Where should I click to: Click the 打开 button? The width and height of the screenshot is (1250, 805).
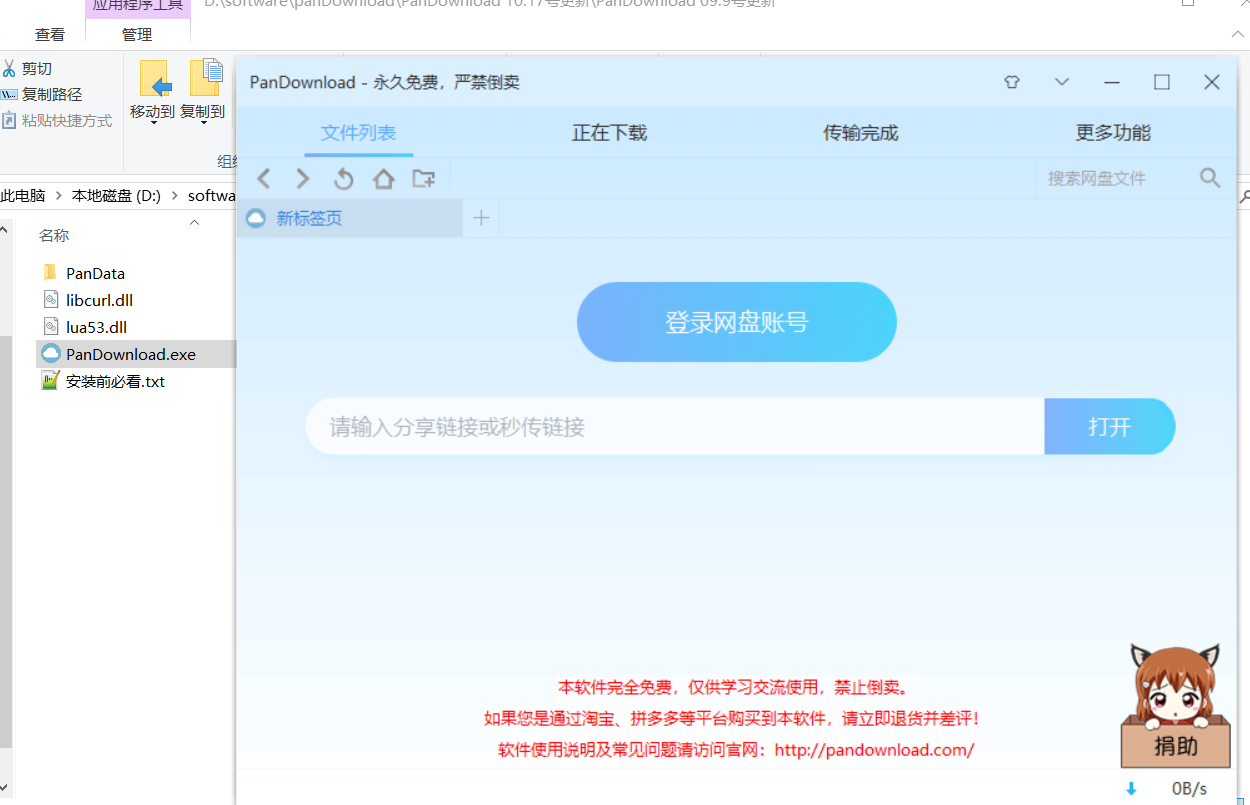click(1110, 427)
